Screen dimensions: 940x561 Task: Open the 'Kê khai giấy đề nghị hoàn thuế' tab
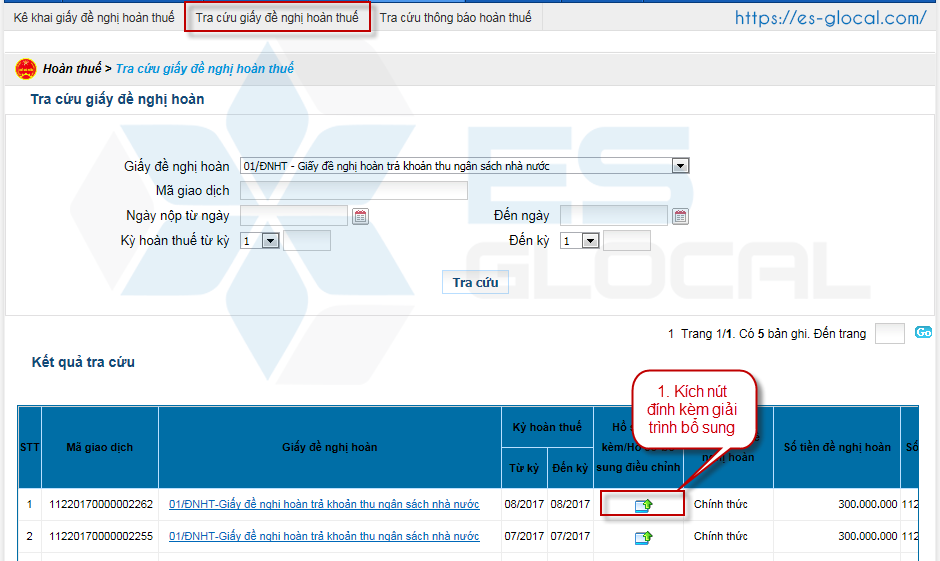click(94, 17)
